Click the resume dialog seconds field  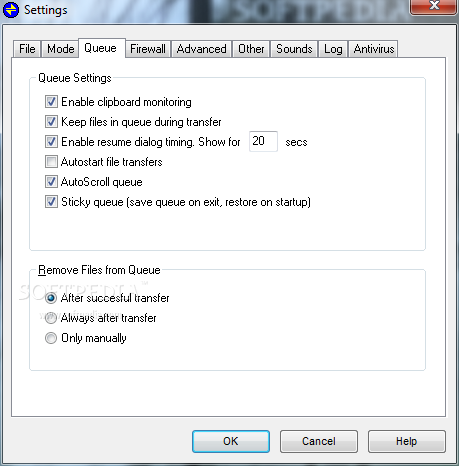[x=263, y=141]
